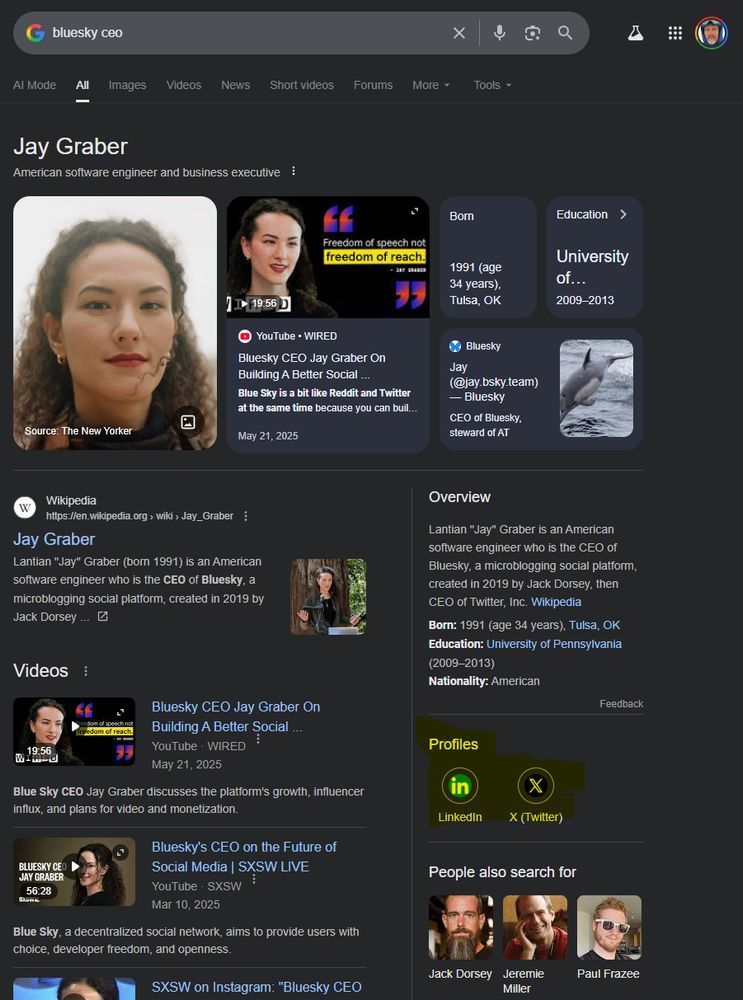
Task: Open the Paul Frazee related person card
Action: point(608,938)
